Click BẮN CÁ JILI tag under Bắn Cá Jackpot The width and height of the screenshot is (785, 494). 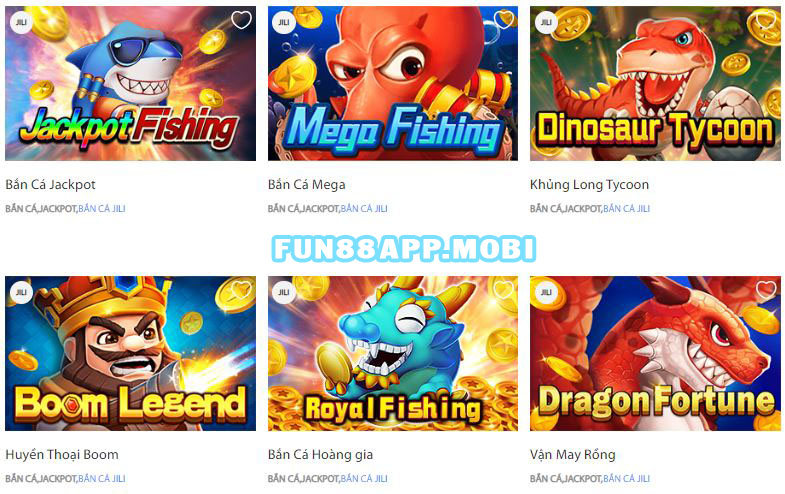pyautogui.click(x=102, y=209)
